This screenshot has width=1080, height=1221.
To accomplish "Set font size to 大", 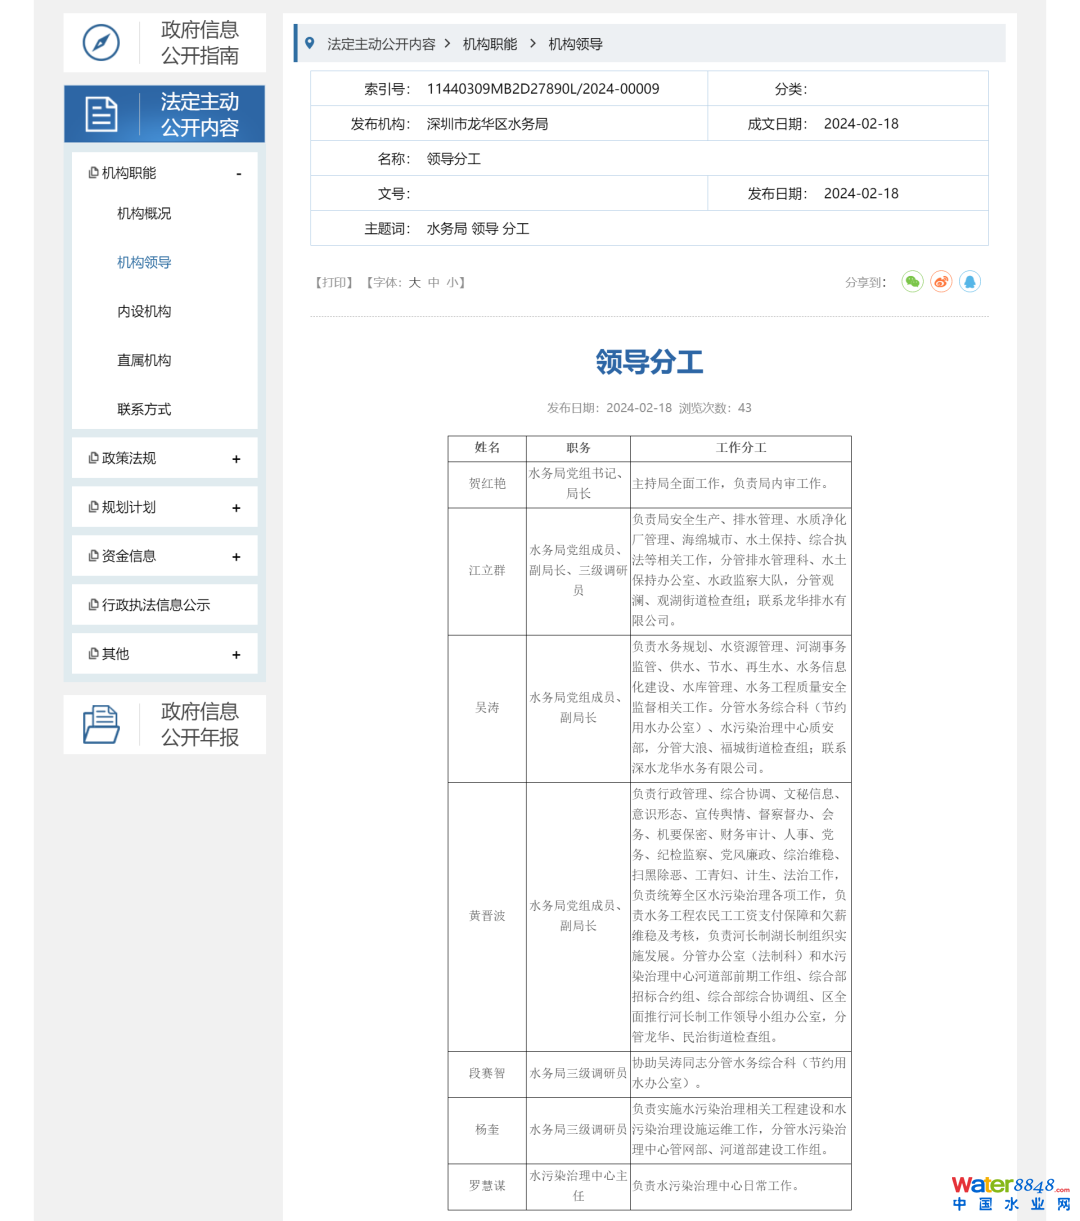I will click(414, 283).
